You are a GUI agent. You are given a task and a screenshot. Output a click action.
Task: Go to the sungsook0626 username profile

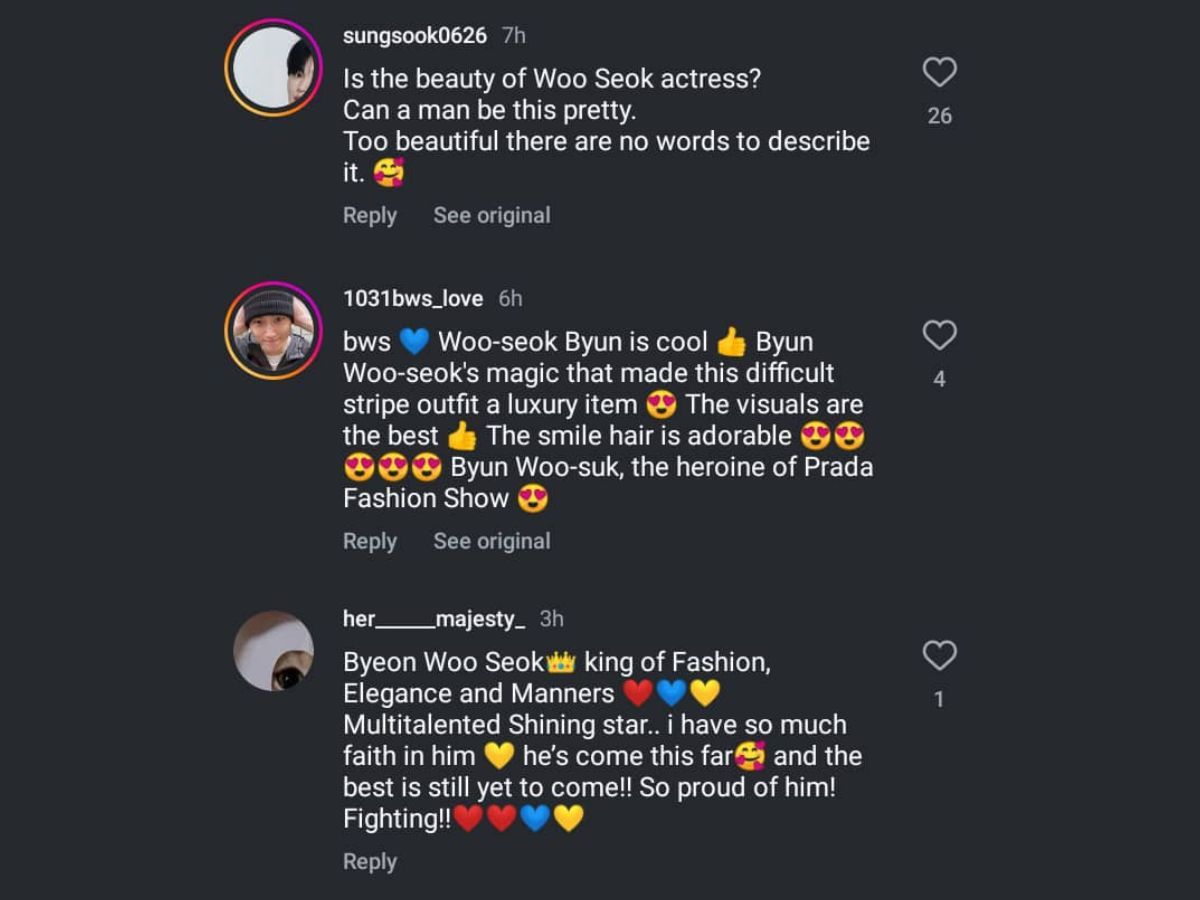414,36
